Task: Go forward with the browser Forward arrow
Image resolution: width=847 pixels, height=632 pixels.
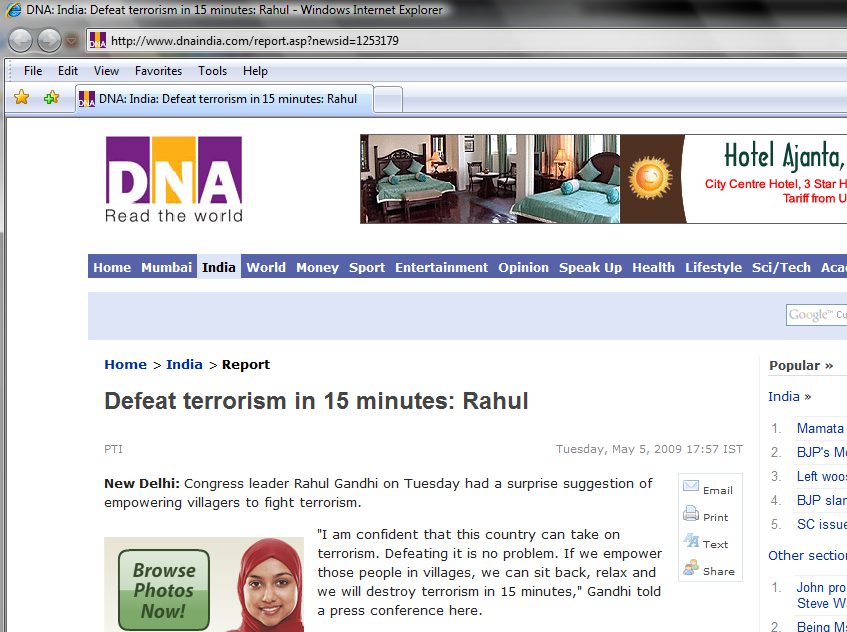Action: pyautogui.click(x=49, y=40)
